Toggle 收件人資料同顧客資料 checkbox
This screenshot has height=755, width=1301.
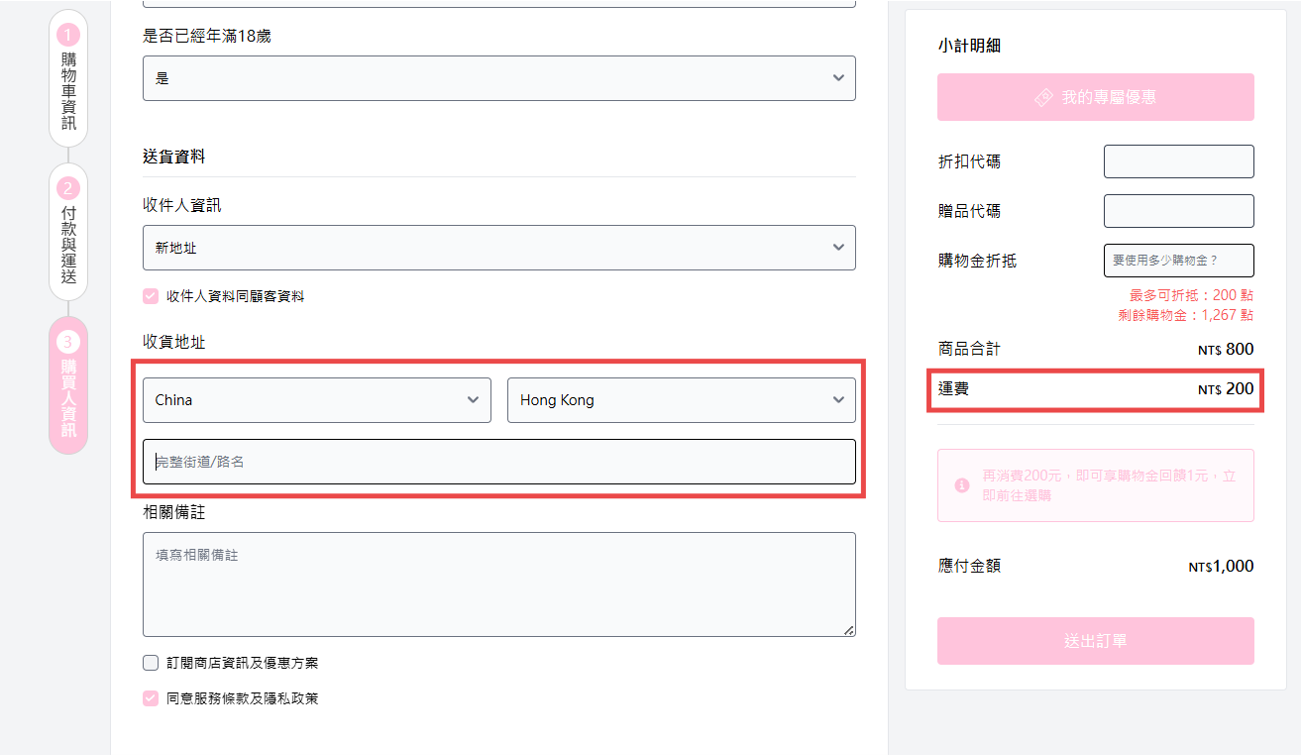point(151,296)
